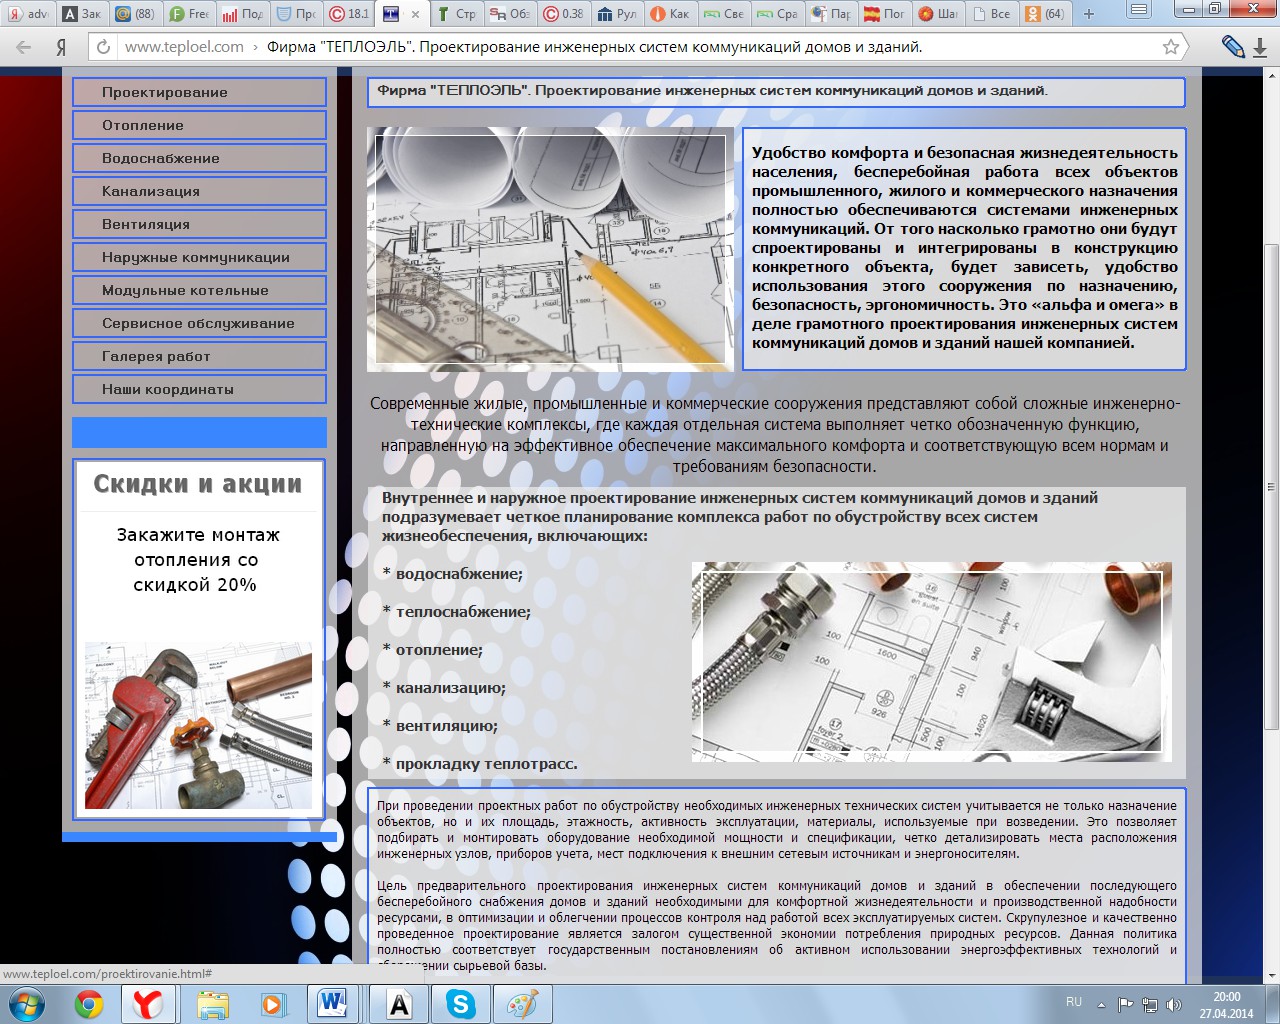Open the 'Водоснабжение' menu item
The width and height of the screenshot is (1280, 1024).
click(x=199, y=158)
